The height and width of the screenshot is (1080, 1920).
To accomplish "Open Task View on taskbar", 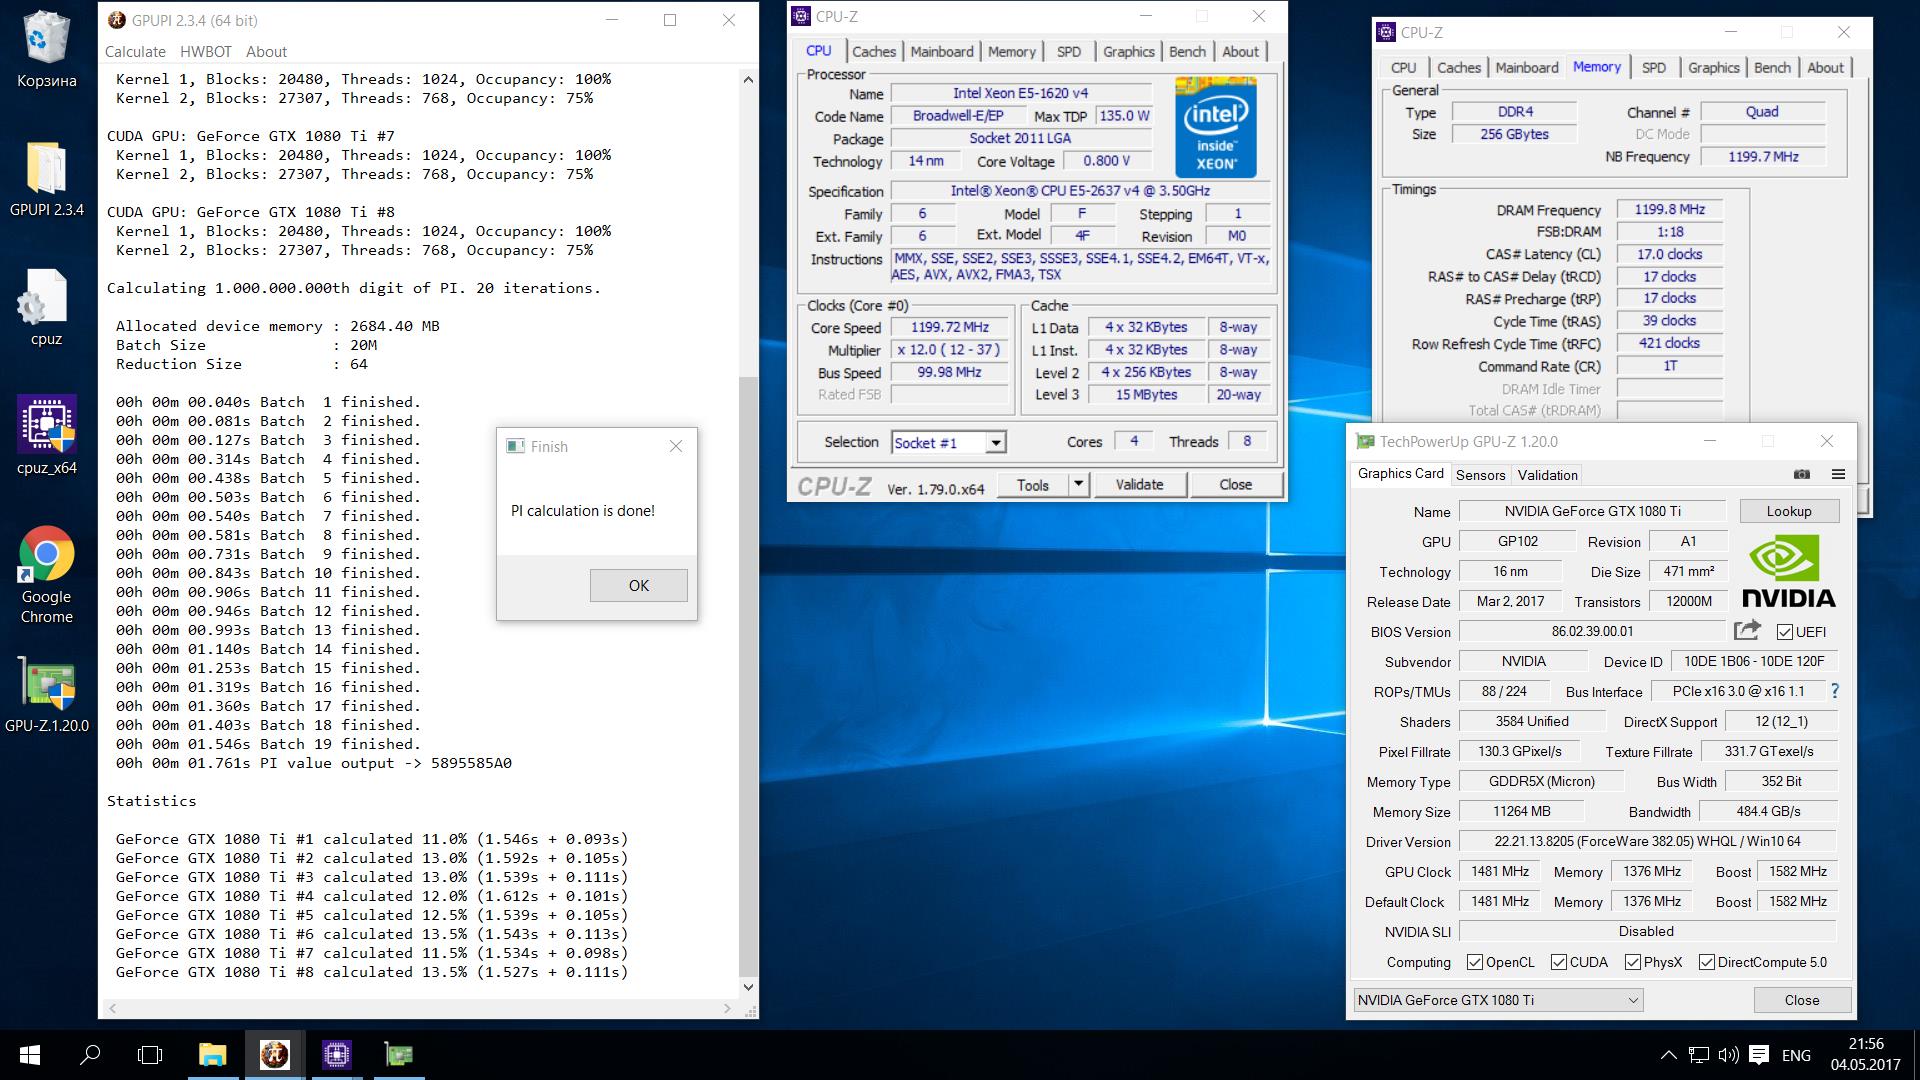I will 150,1055.
